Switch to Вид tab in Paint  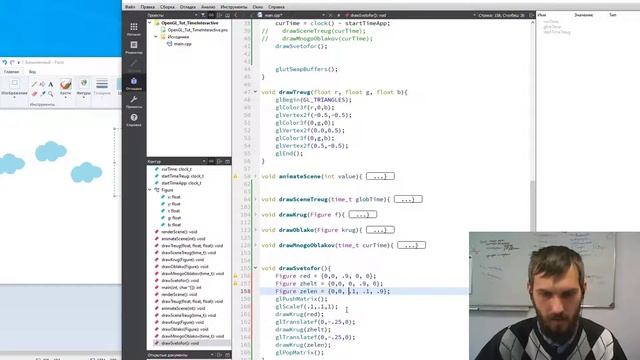click(32, 72)
